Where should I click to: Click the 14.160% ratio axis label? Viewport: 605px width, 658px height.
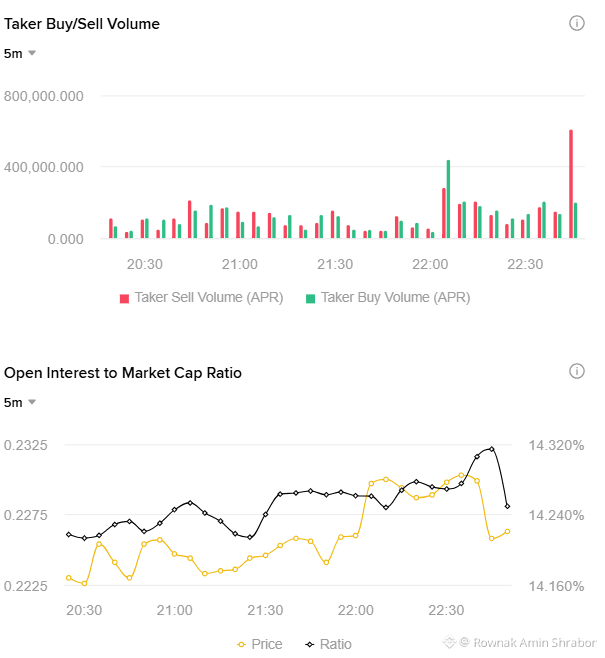[556, 586]
